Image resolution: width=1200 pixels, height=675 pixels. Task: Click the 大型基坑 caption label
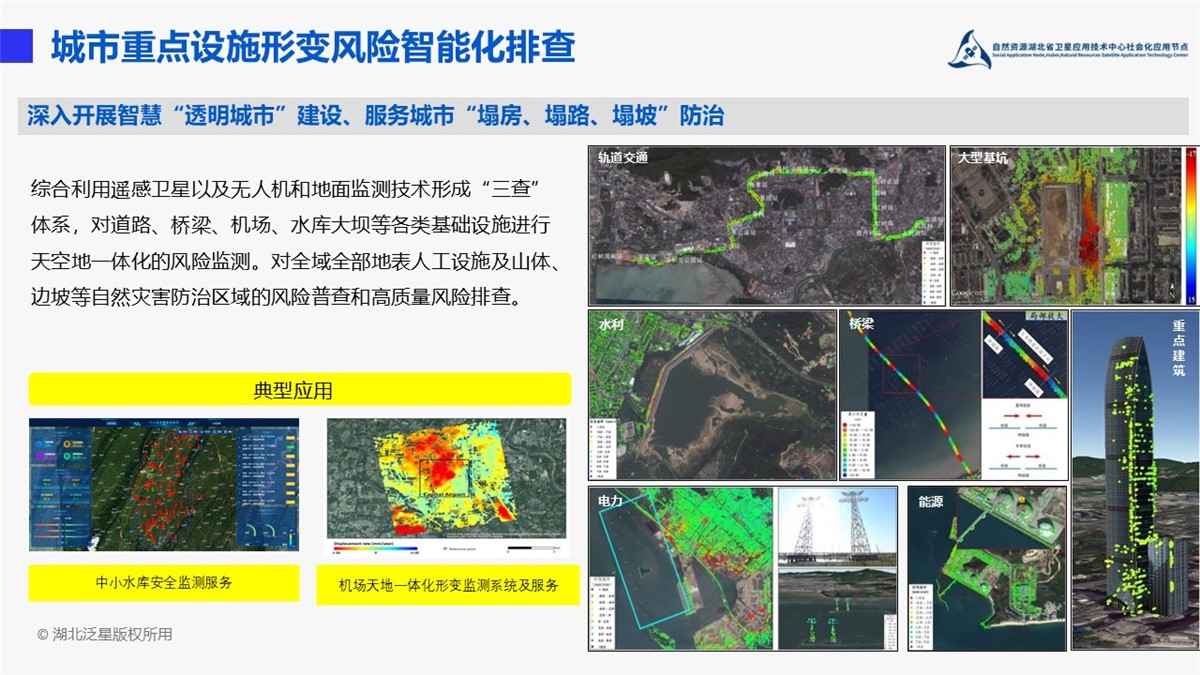pyautogui.click(x=985, y=158)
